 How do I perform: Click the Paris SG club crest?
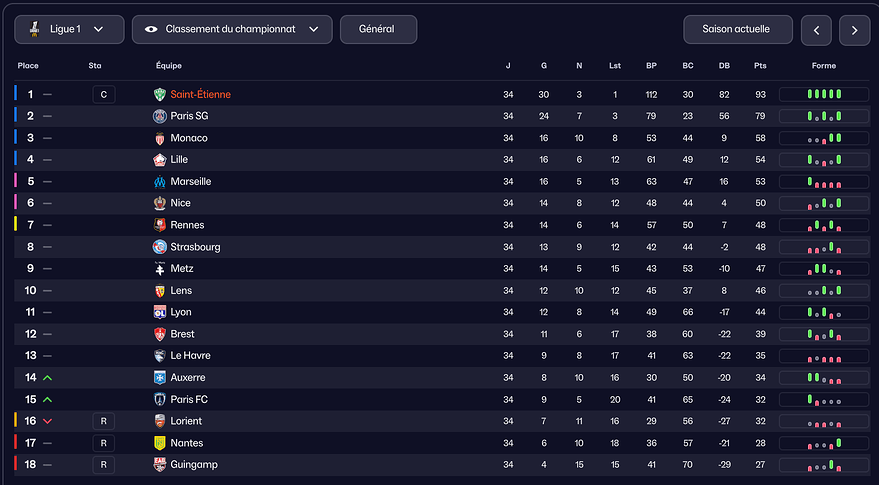click(160, 116)
